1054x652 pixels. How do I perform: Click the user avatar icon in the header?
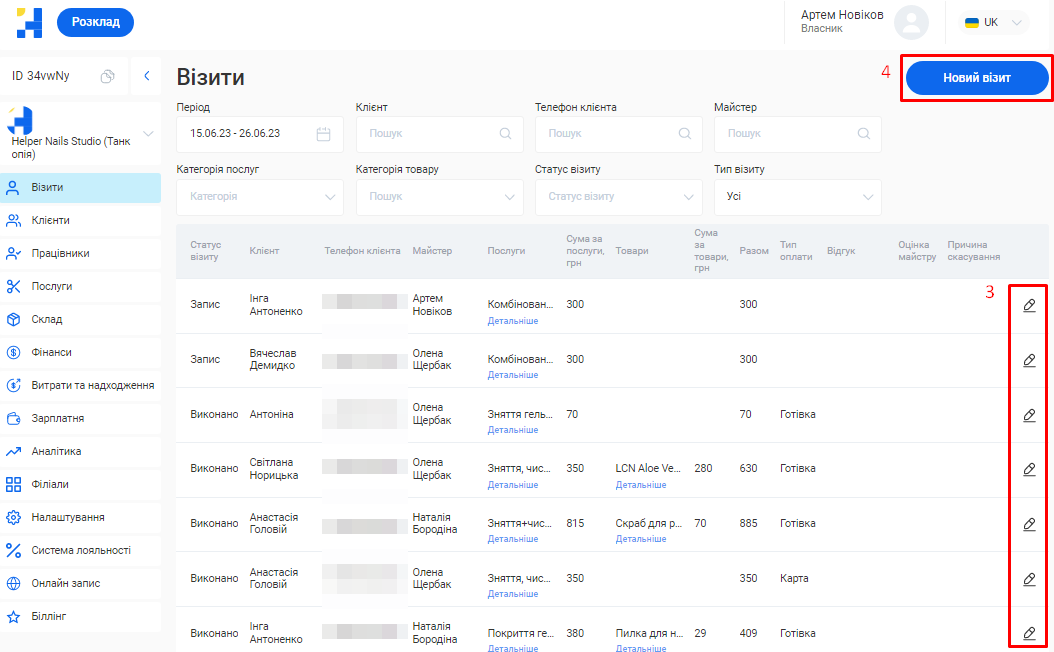click(911, 22)
